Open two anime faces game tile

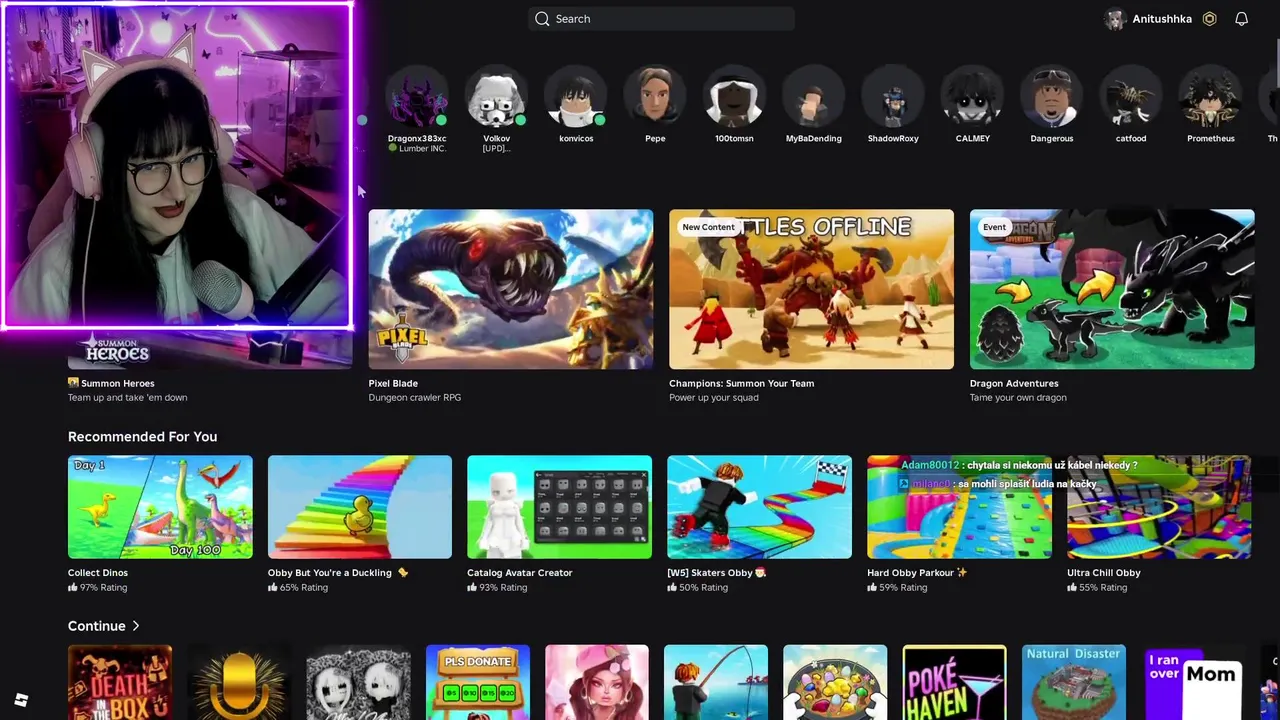click(358, 683)
